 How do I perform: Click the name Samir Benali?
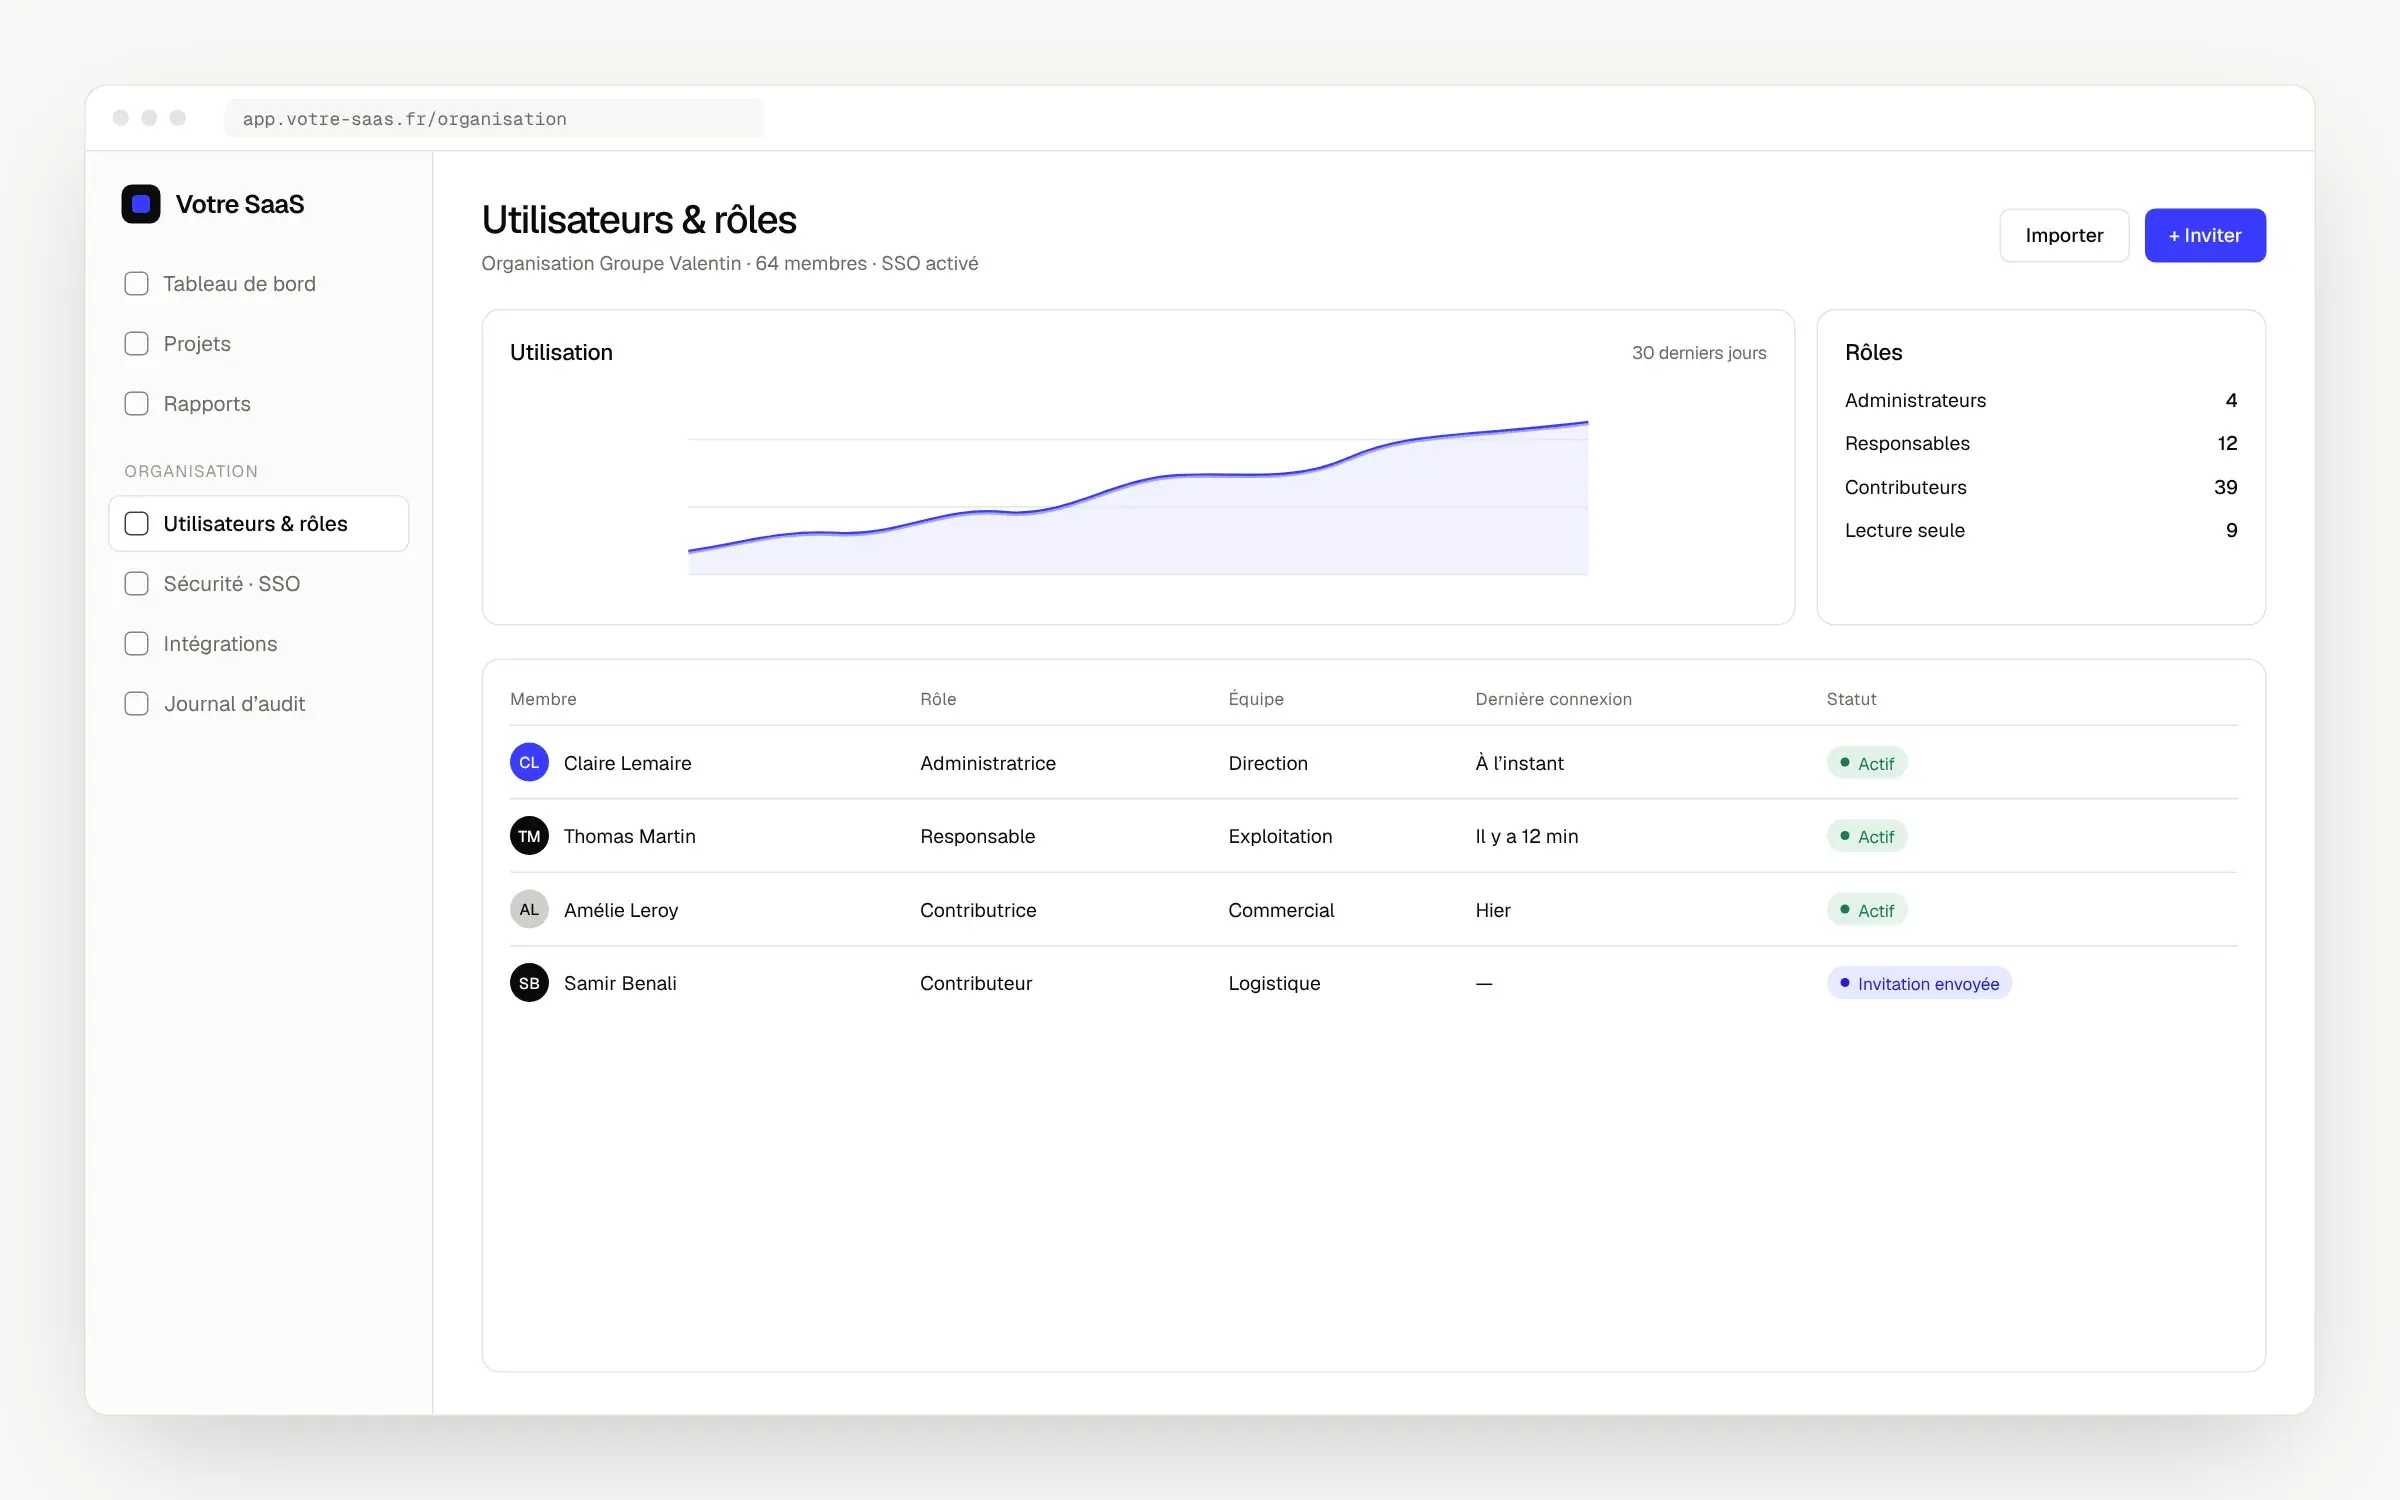tap(620, 983)
